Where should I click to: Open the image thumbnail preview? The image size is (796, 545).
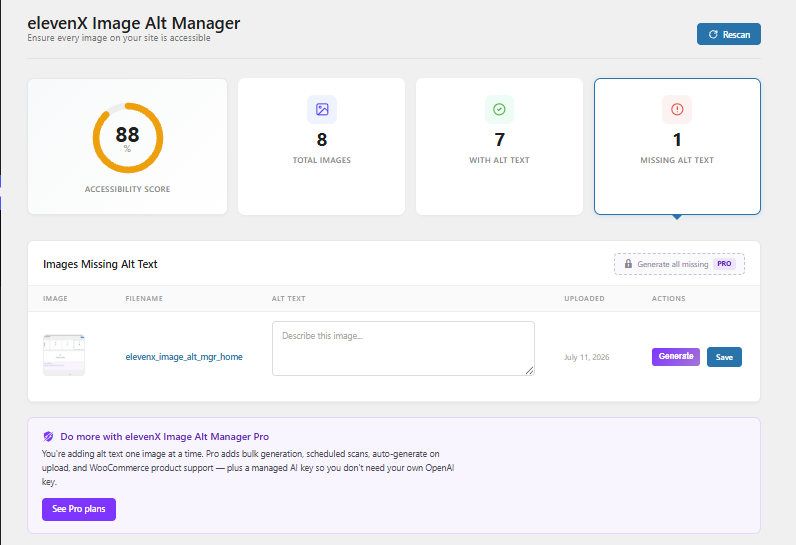64,355
